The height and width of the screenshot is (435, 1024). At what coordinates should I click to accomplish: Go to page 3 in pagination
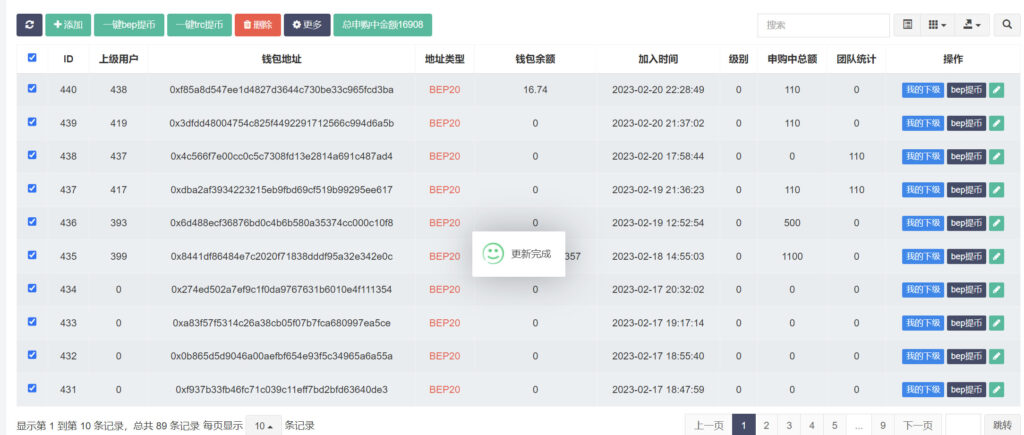(x=788, y=425)
